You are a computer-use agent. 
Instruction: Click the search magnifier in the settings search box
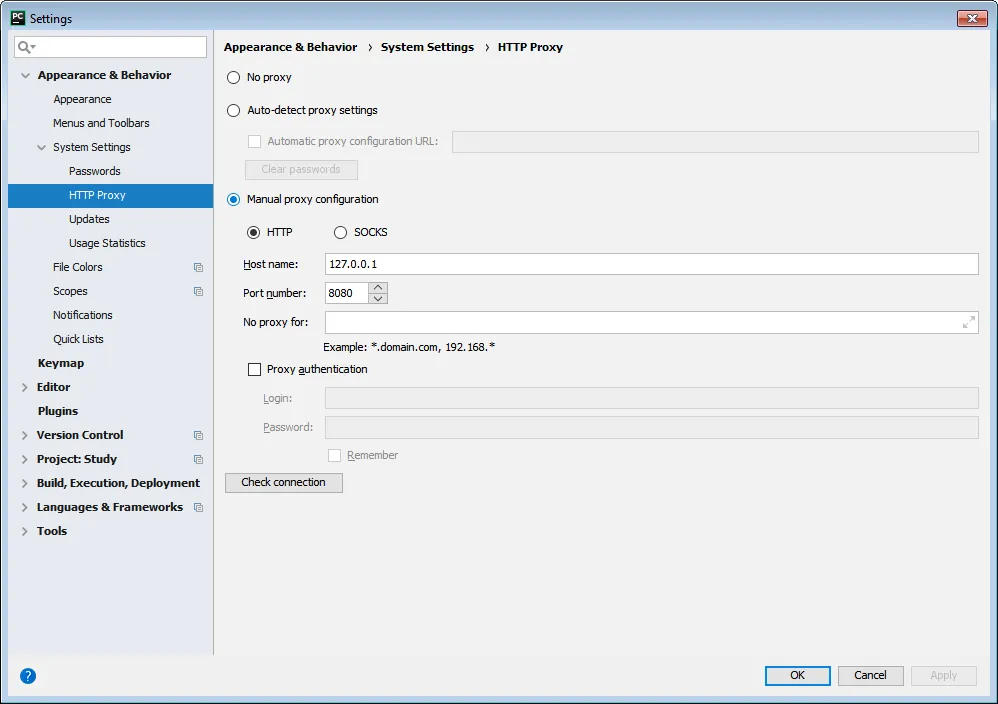point(22,47)
